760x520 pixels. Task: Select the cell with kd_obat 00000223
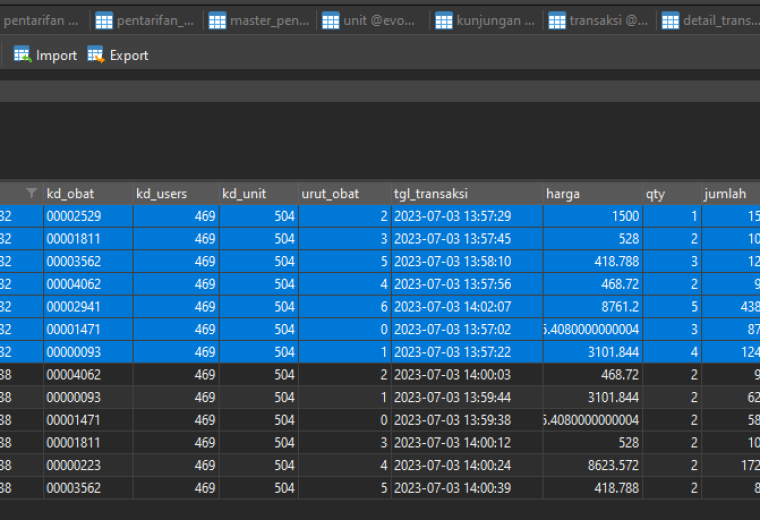(88, 465)
